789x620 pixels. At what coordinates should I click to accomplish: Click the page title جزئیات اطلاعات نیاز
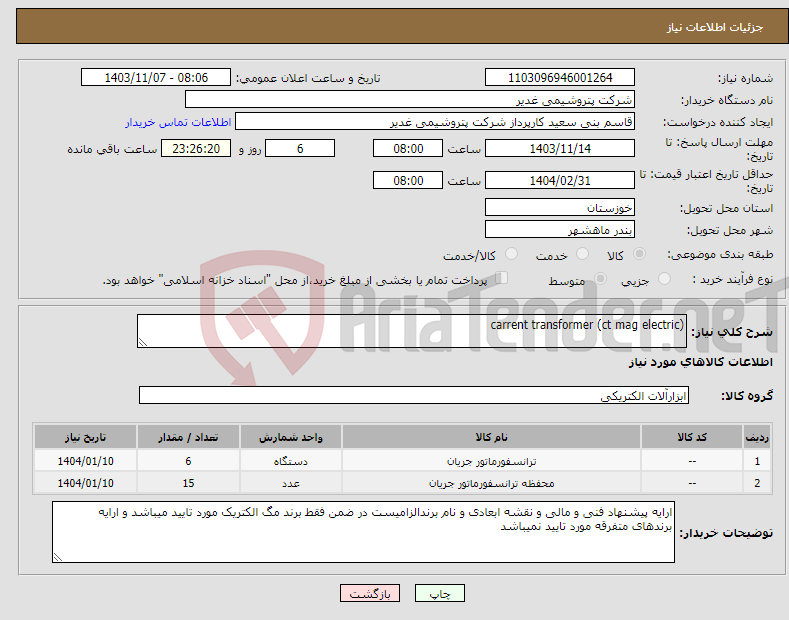715,27
